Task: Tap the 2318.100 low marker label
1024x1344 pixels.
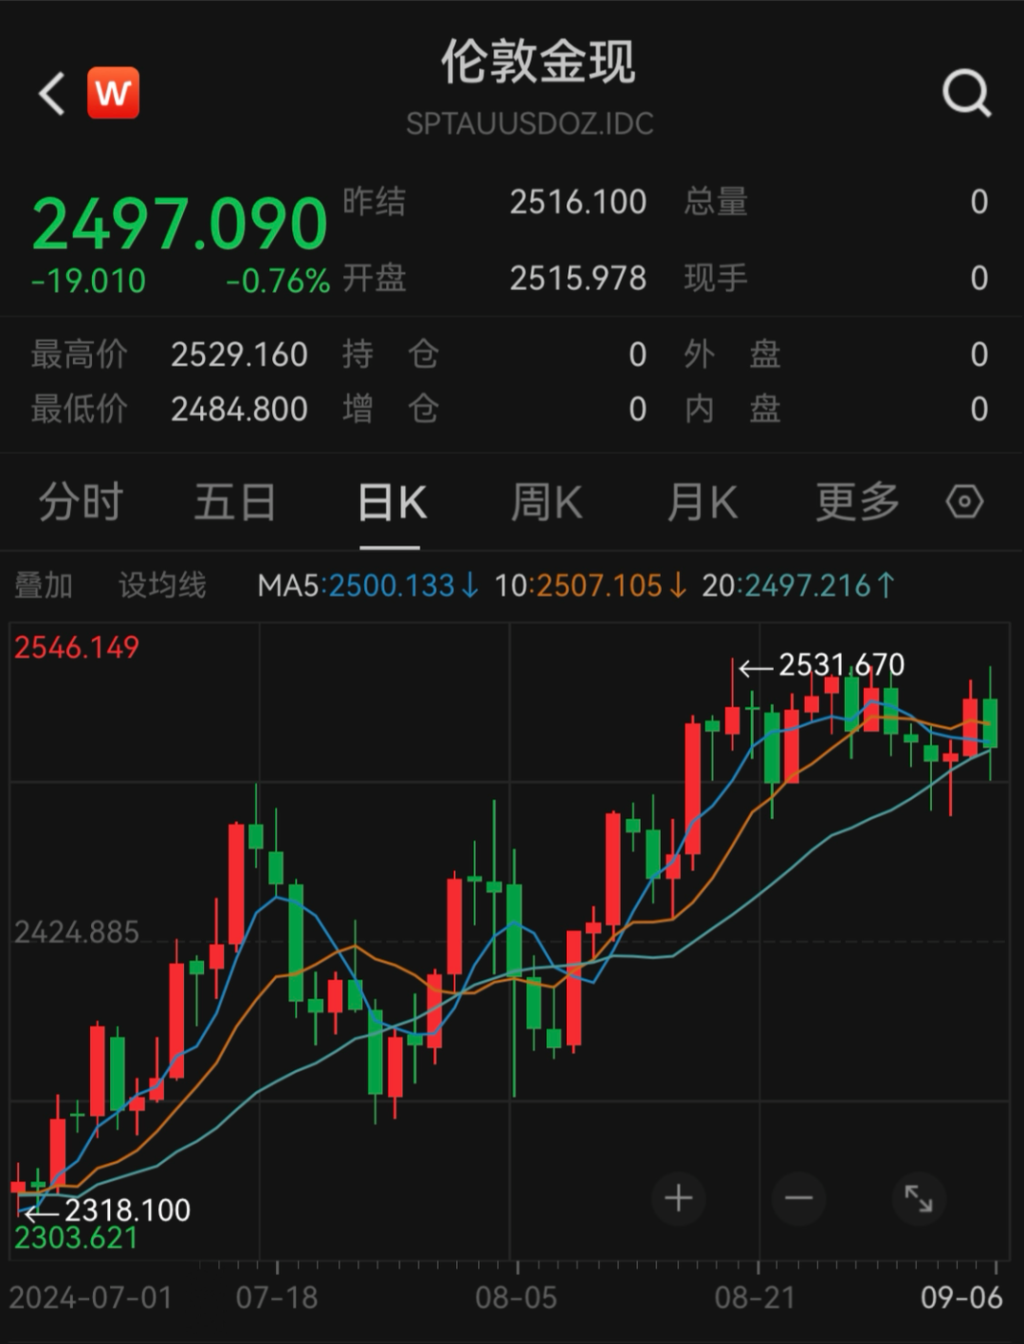Action: pos(127,1210)
